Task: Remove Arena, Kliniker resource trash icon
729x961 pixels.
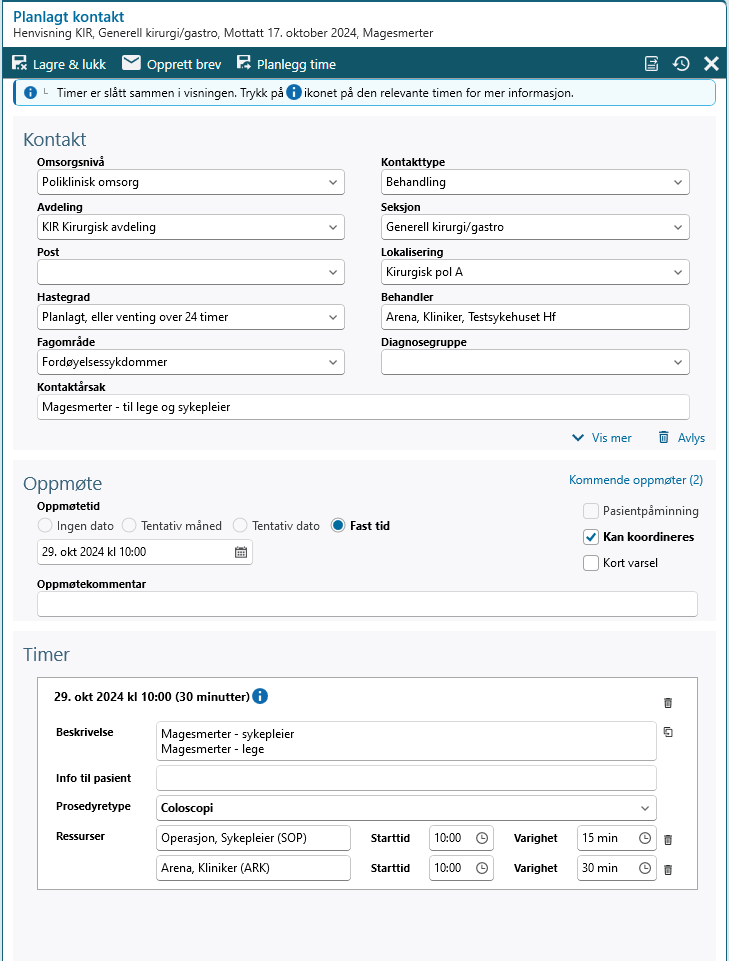Action: tap(668, 869)
